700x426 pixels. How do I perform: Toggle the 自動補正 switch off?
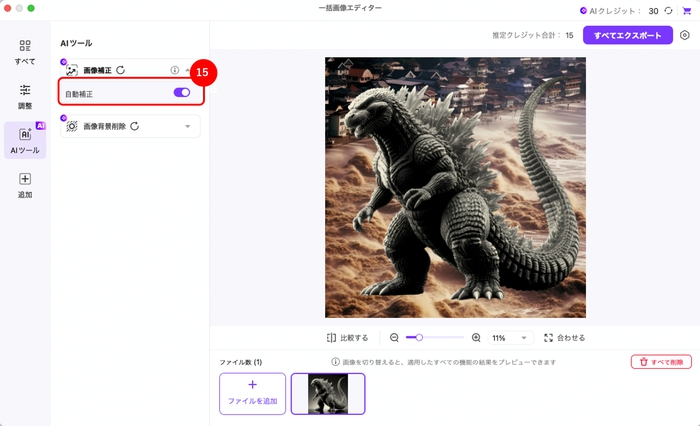(x=182, y=92)
